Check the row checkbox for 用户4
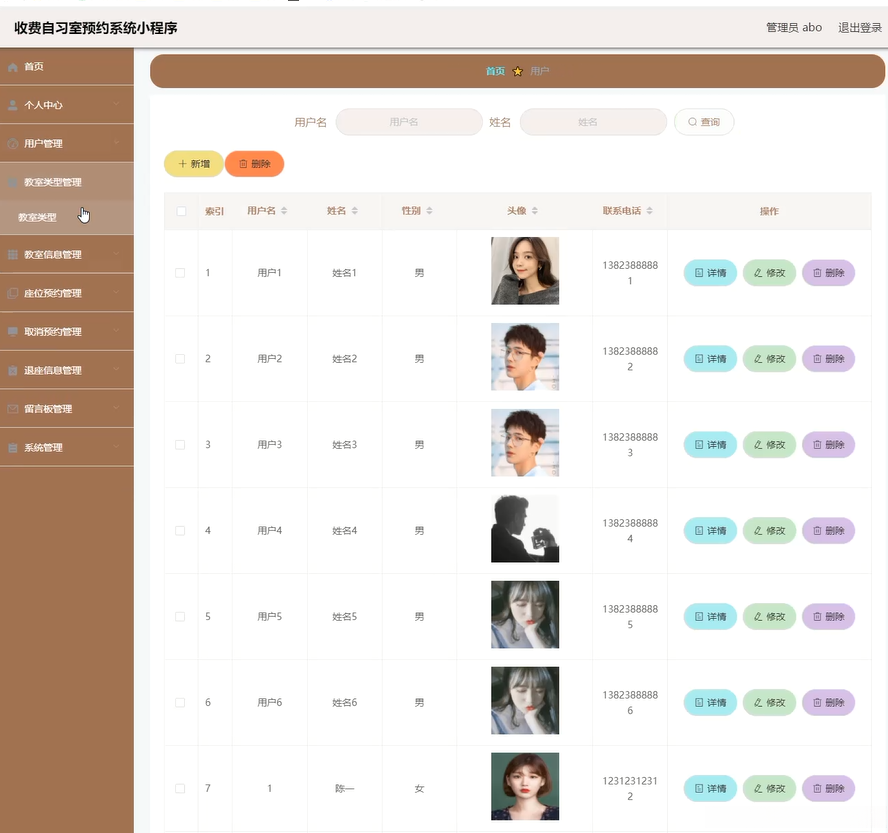Viewport: 888px width, 833px height. tap(180, 531)
